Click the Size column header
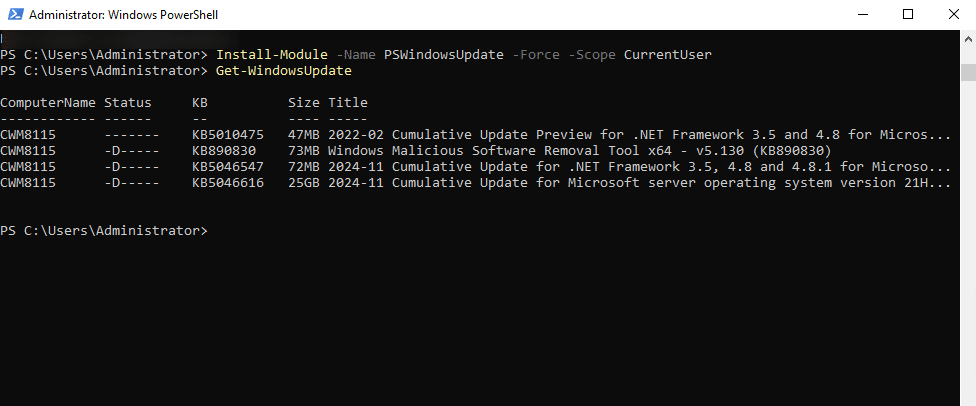This screenshot has height=406, width=976. (304, 102)
